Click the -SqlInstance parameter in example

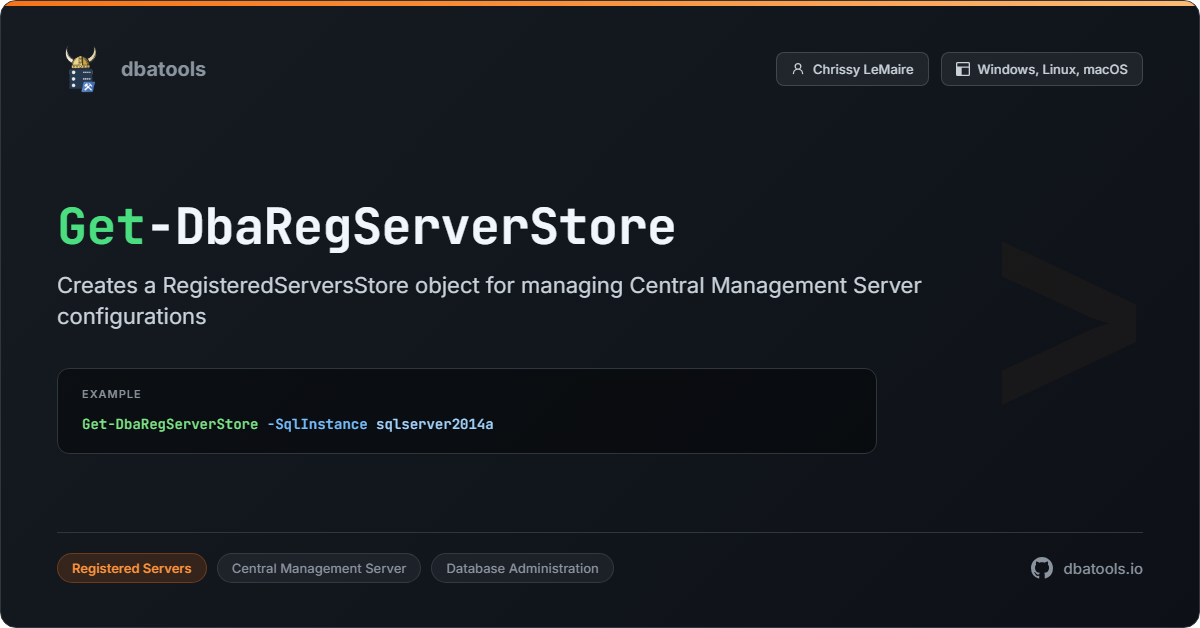click(317, 424)
